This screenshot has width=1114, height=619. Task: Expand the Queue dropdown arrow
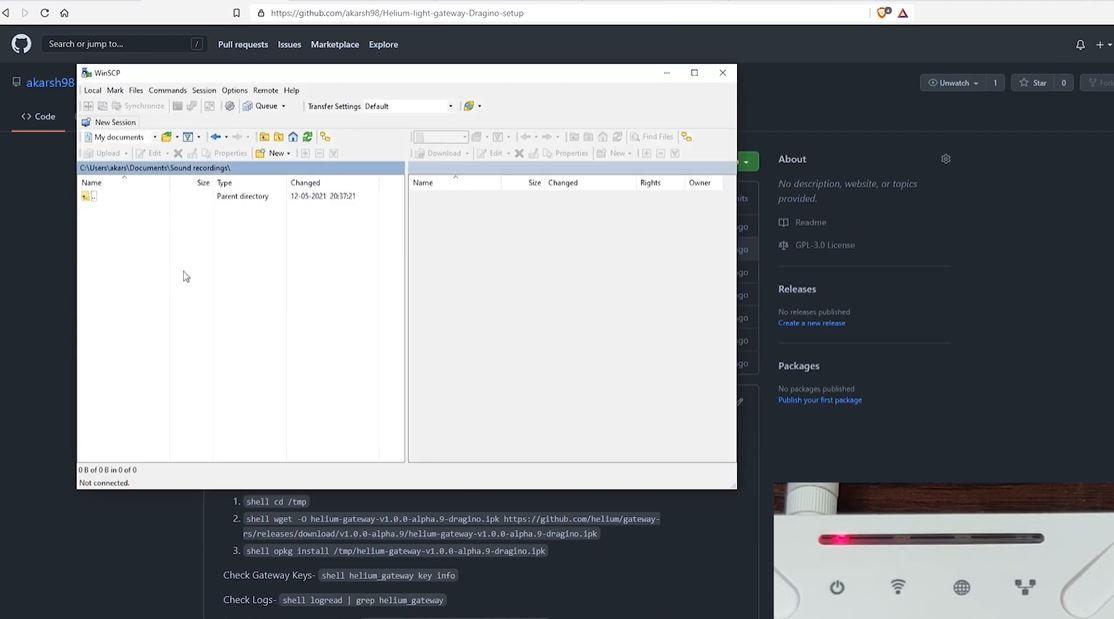[x=283, y=106]
